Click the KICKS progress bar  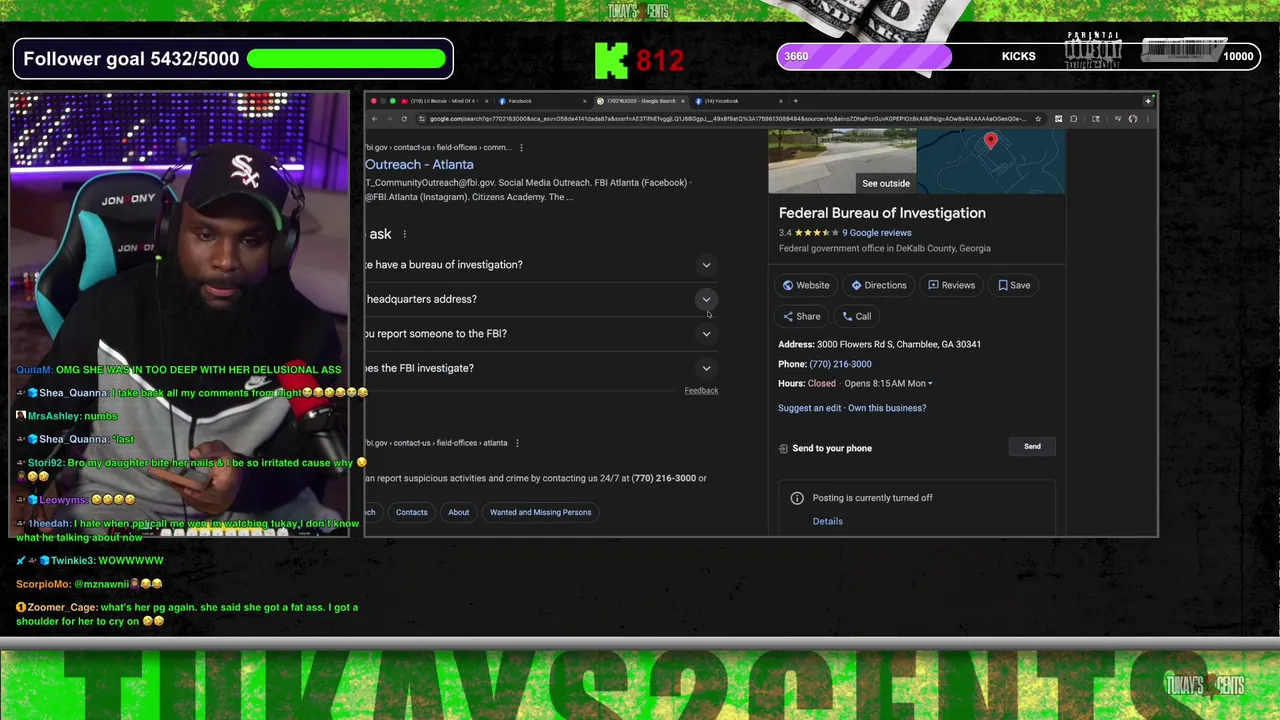point(1016,56)
